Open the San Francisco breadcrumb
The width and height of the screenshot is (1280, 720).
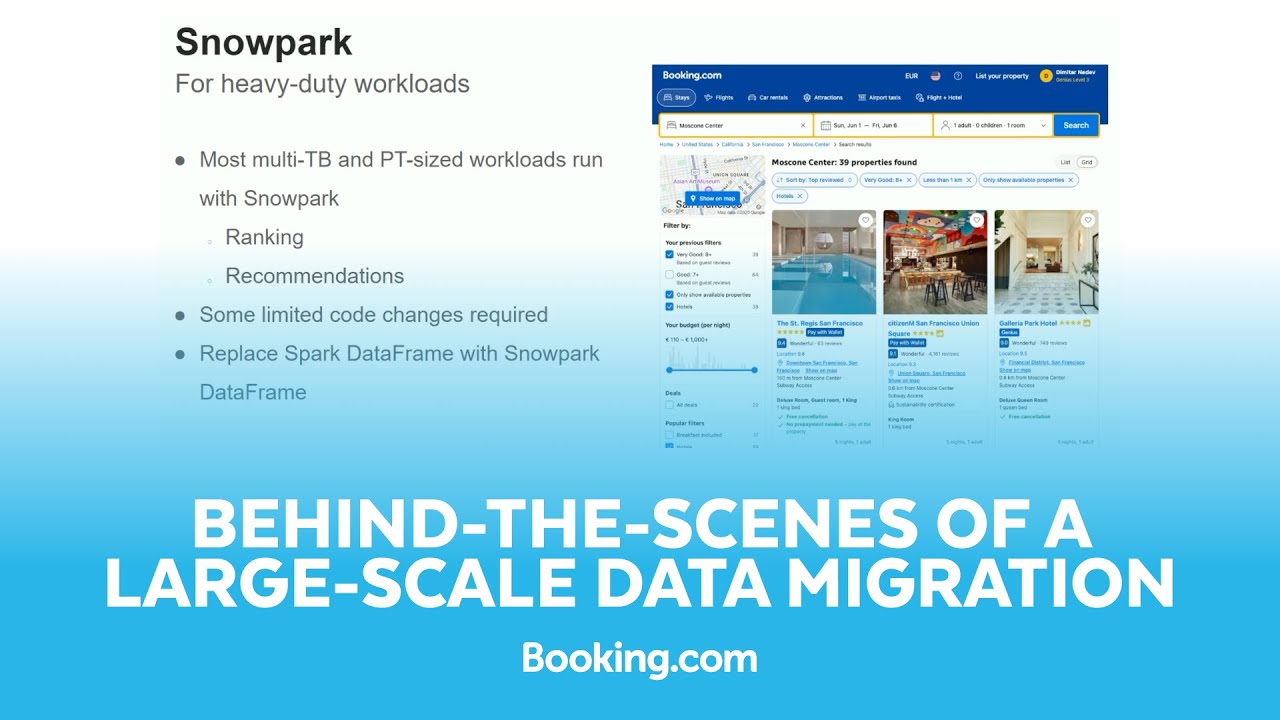(768, 144)
